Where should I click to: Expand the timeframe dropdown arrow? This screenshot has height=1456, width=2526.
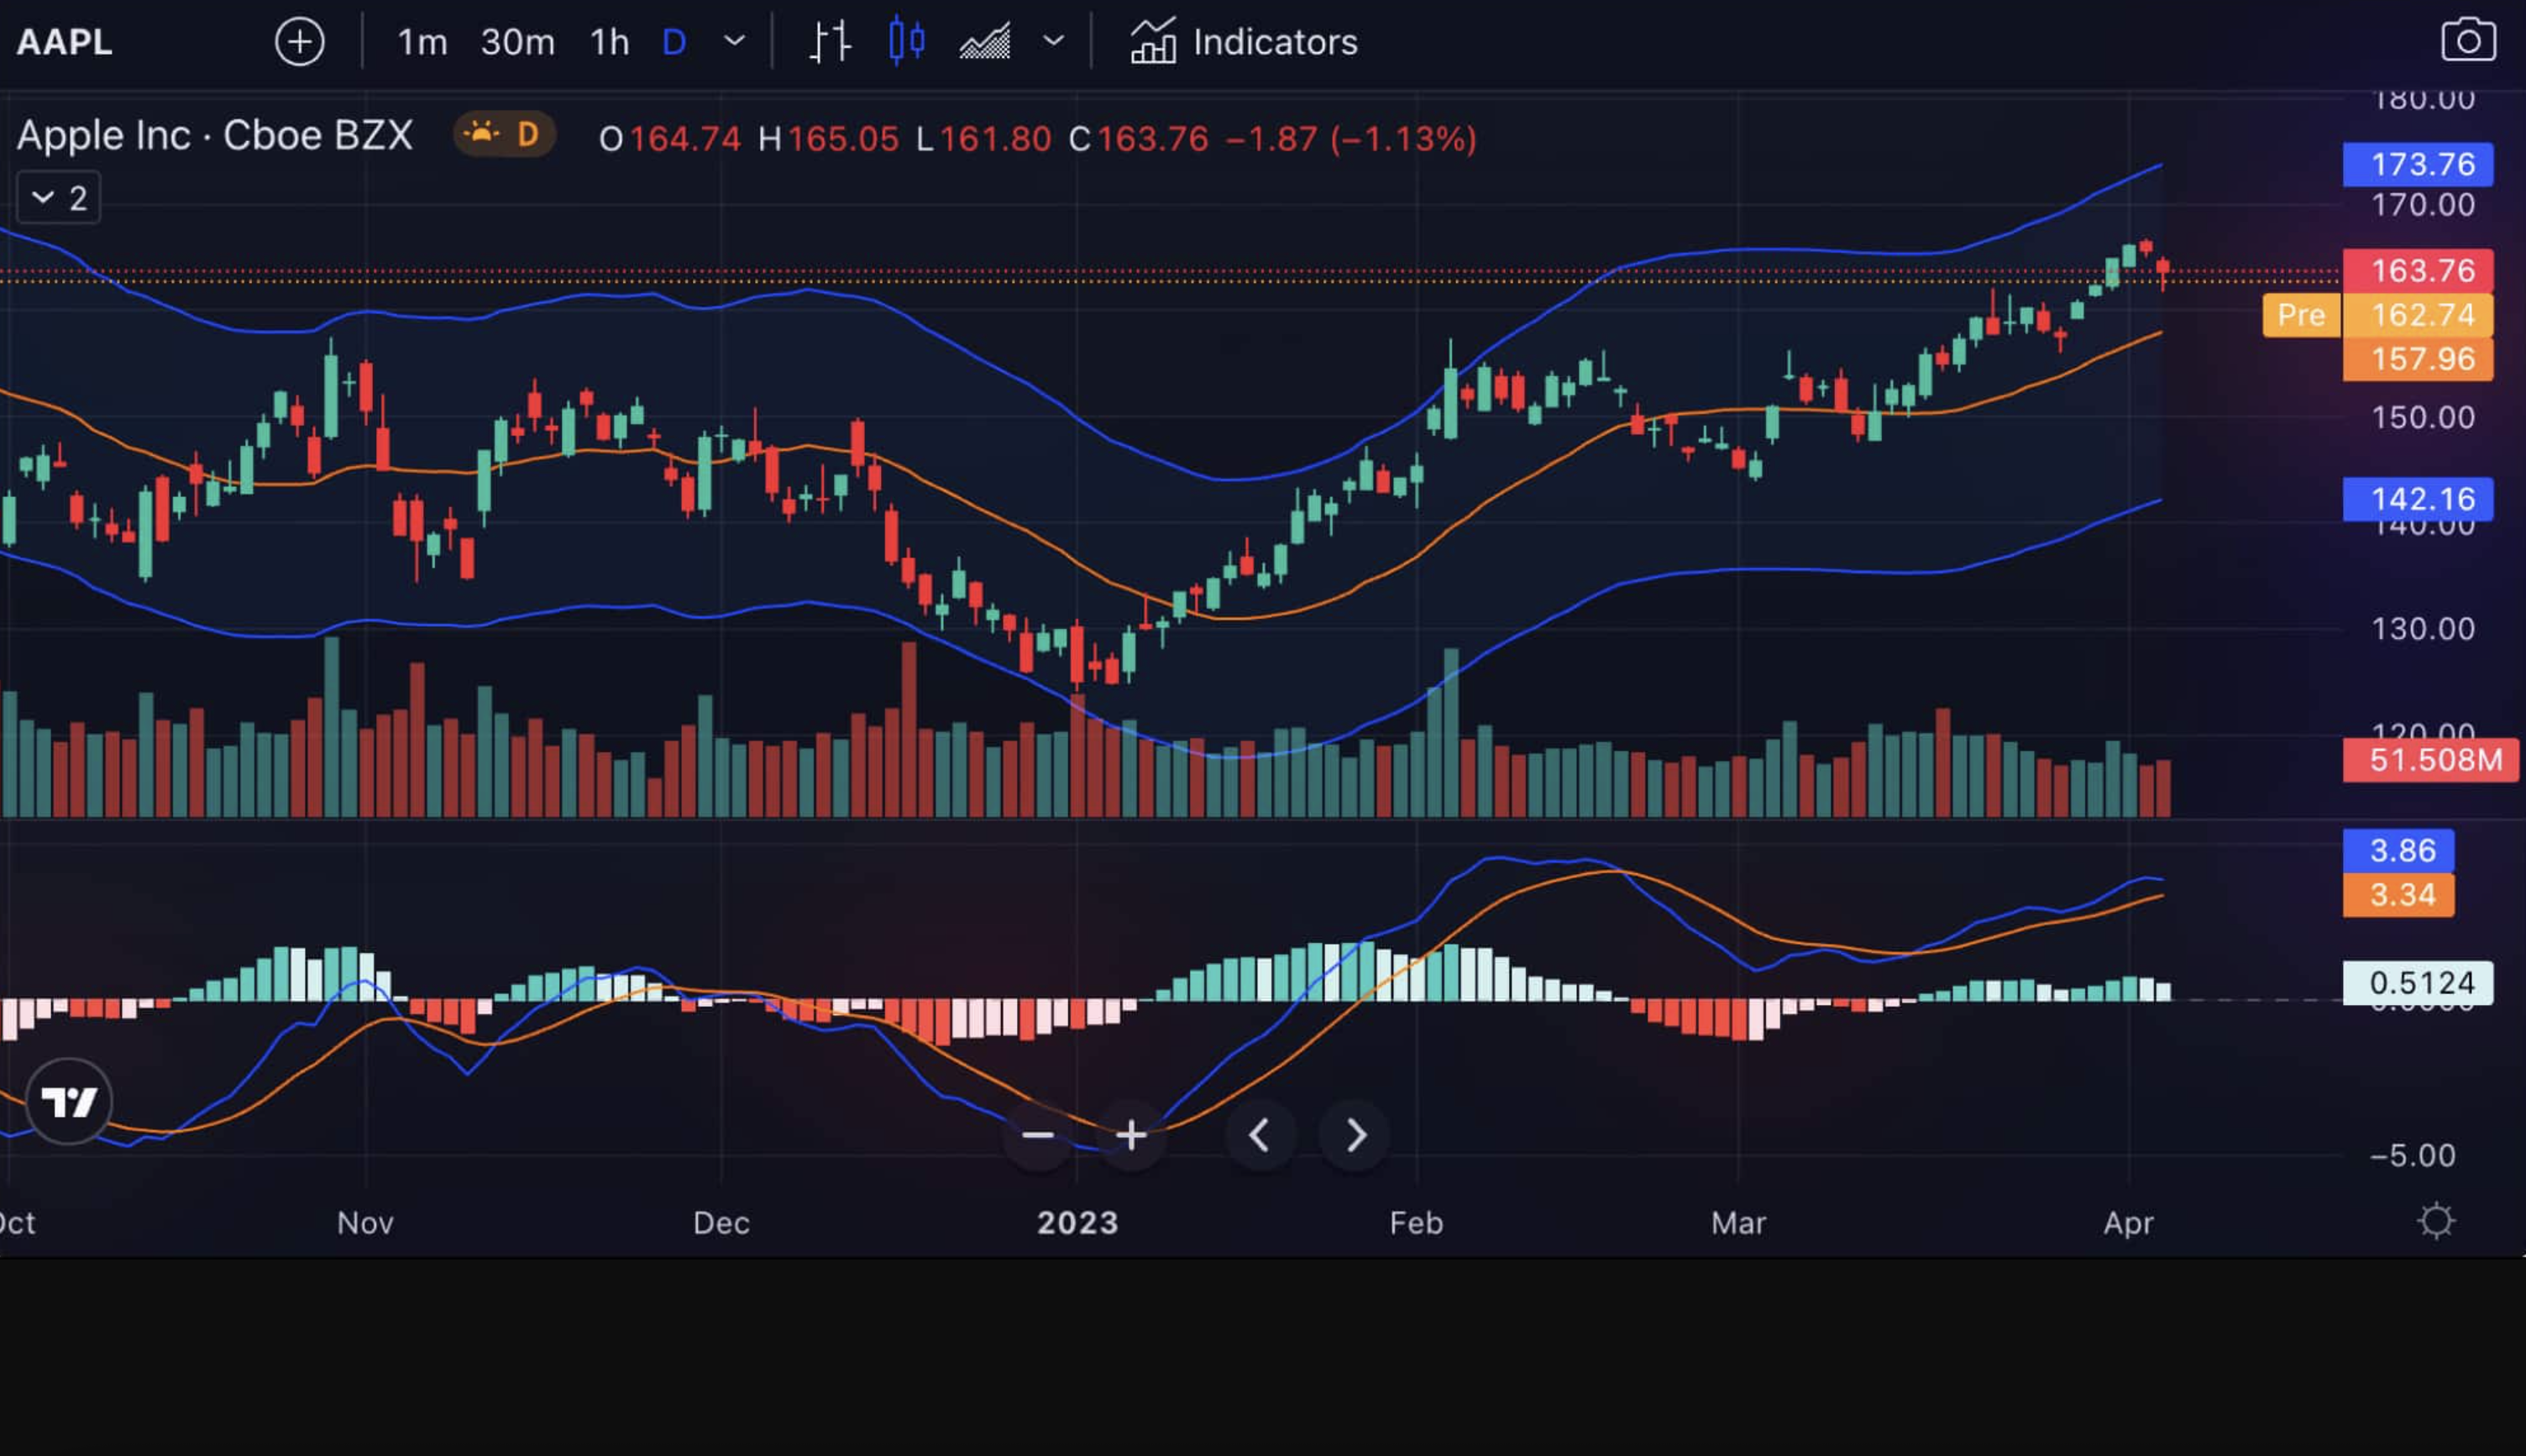click(x=734, y=42)
